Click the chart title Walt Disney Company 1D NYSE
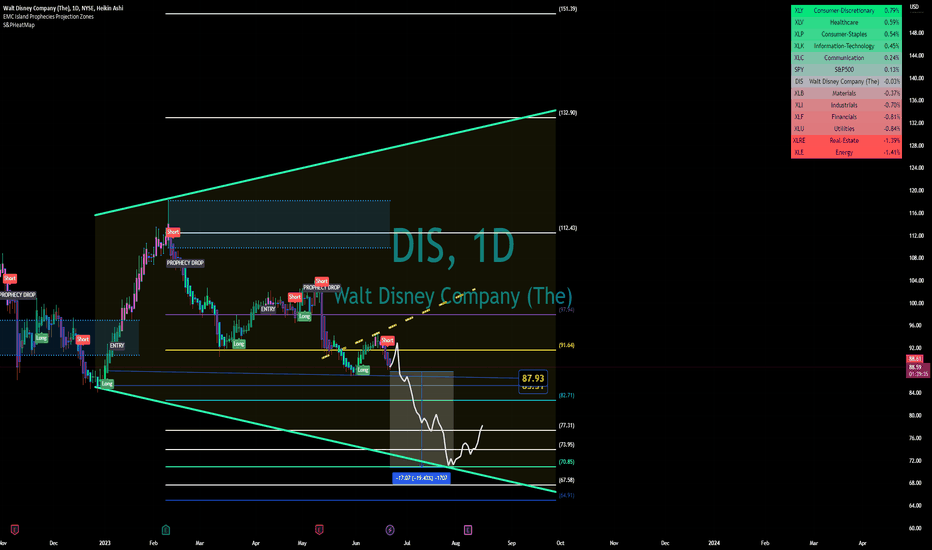The height and width of the screenshot is (550, 932). tap(63, 8)
